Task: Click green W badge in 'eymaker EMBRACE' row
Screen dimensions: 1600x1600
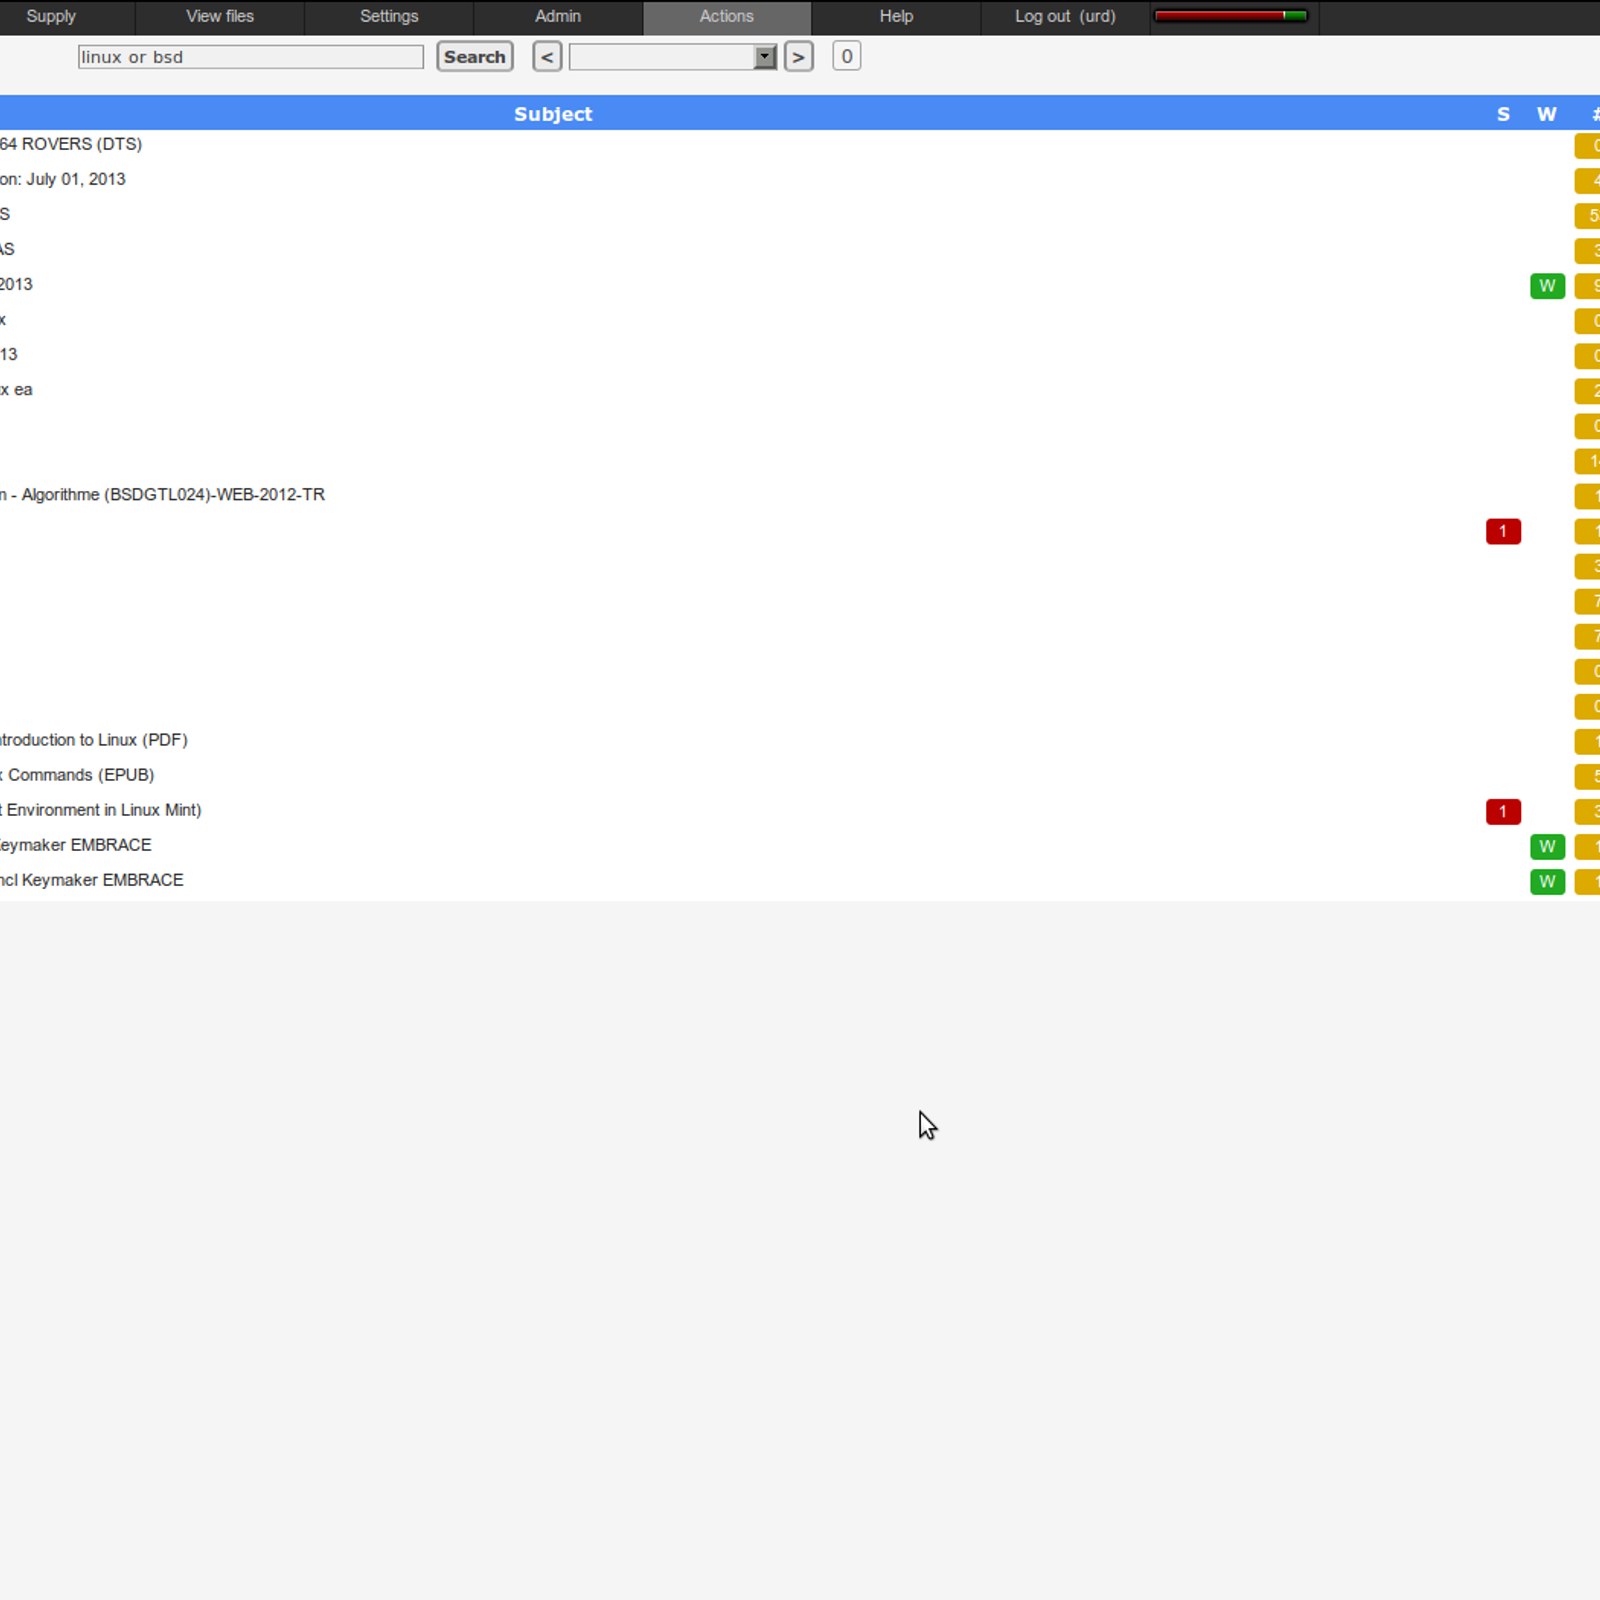Action: point(1547,846)
